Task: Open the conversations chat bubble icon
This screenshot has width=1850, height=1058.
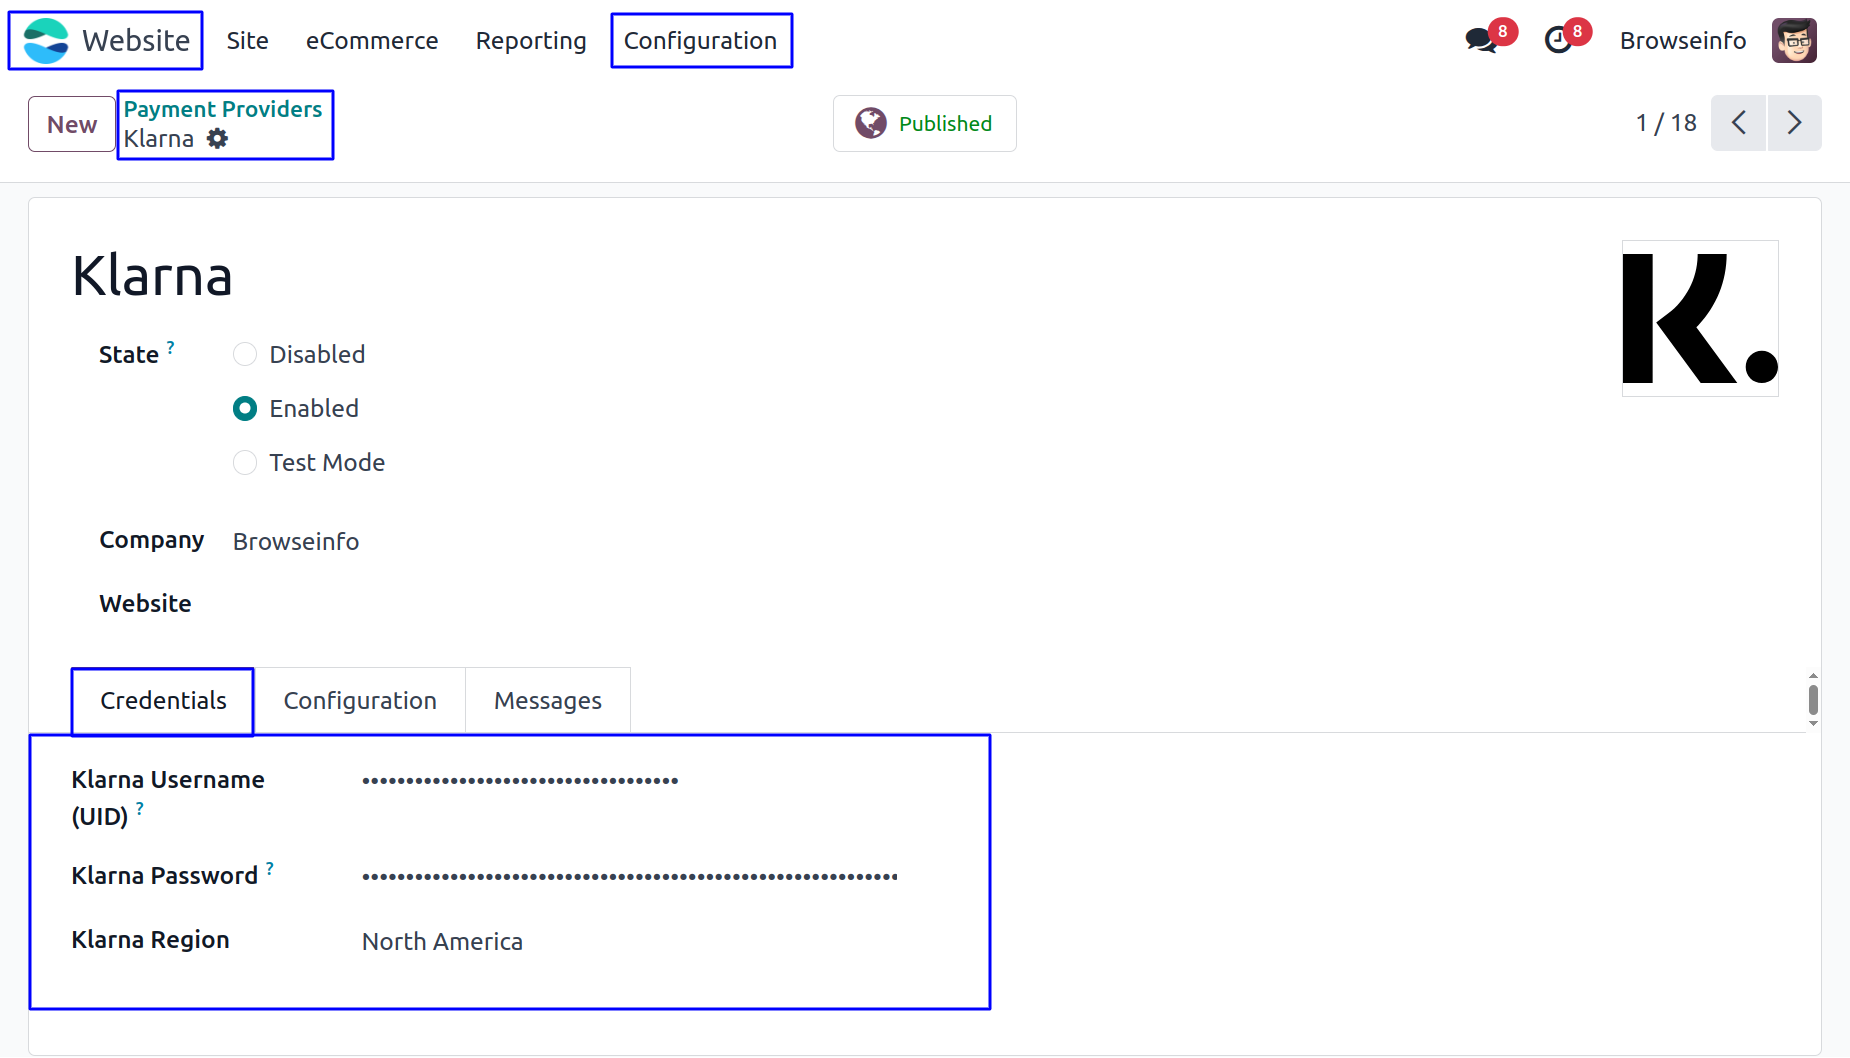Action: point(1480,40)
